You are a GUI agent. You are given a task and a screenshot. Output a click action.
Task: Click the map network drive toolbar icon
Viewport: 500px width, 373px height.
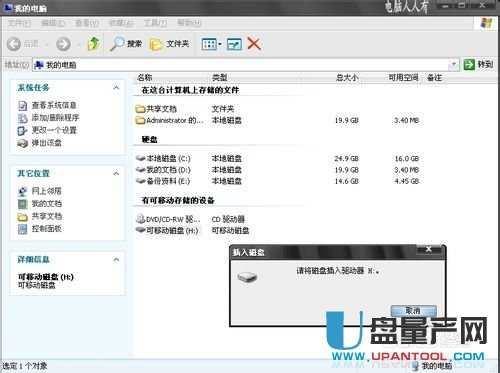click(x=234, y=44)
